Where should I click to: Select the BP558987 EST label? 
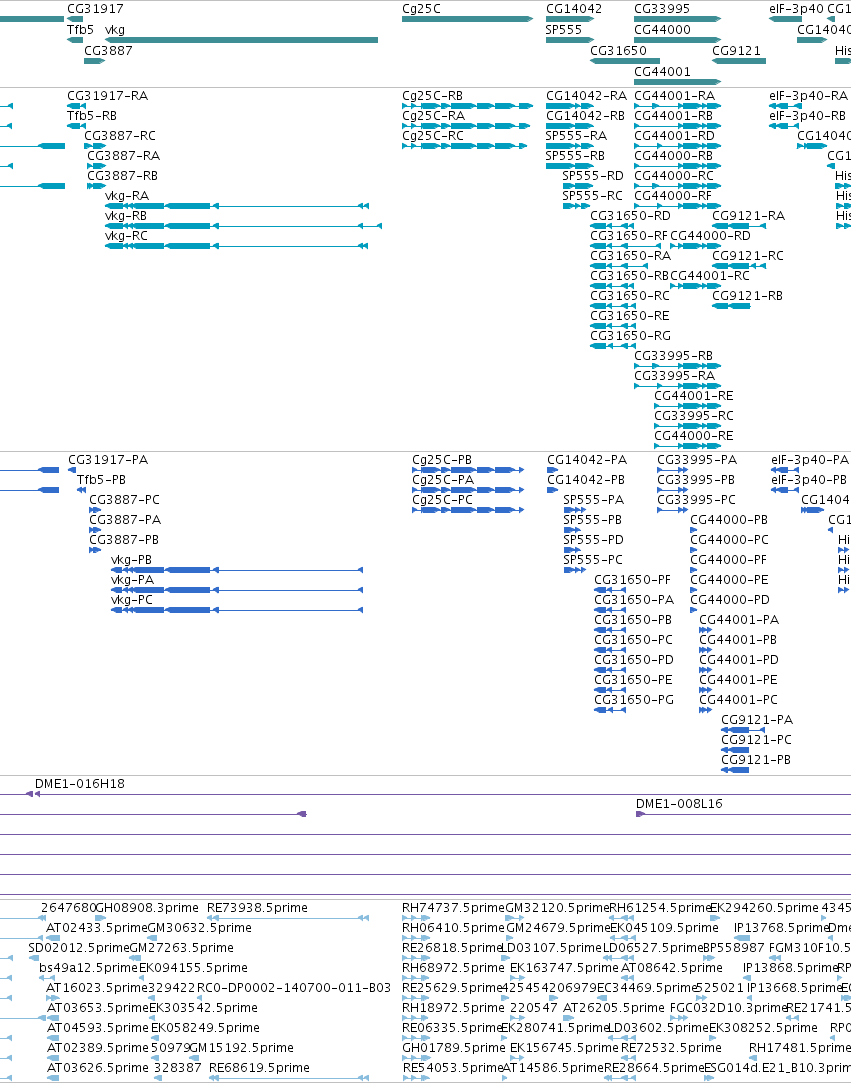coord(734,948)
